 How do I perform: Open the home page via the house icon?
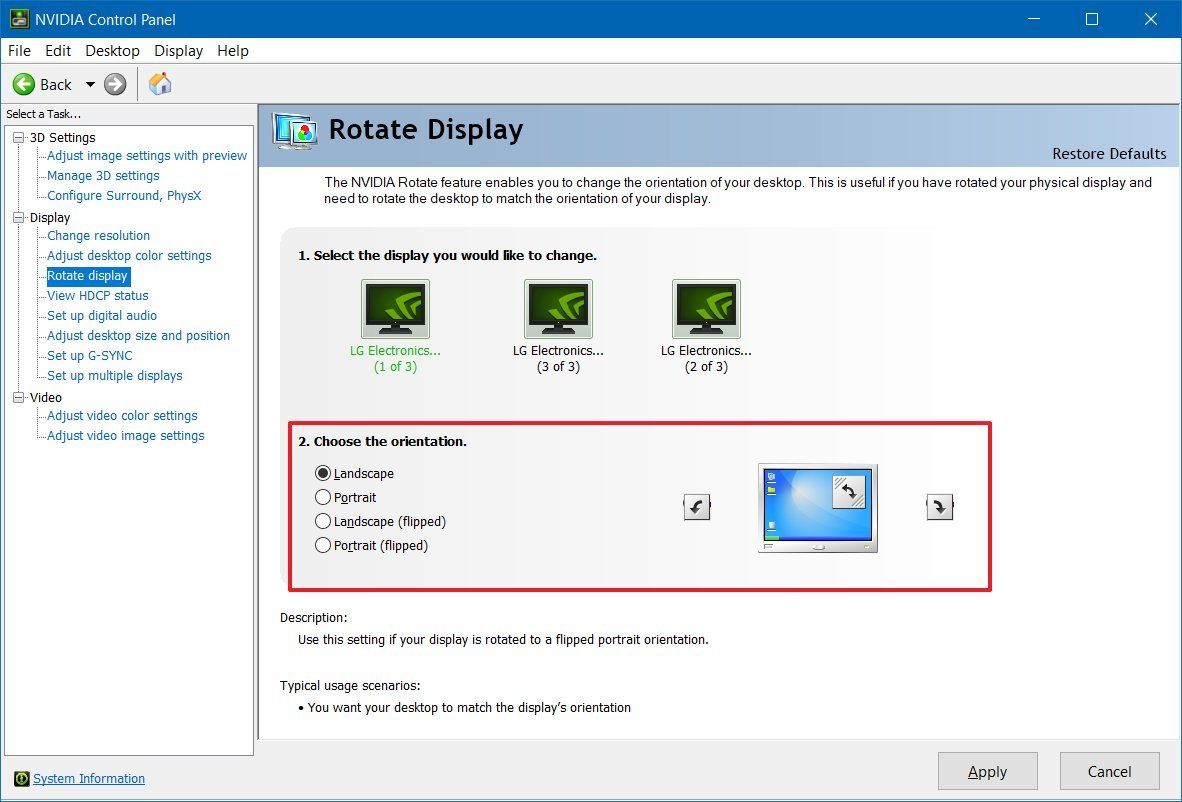coord(158,84)
